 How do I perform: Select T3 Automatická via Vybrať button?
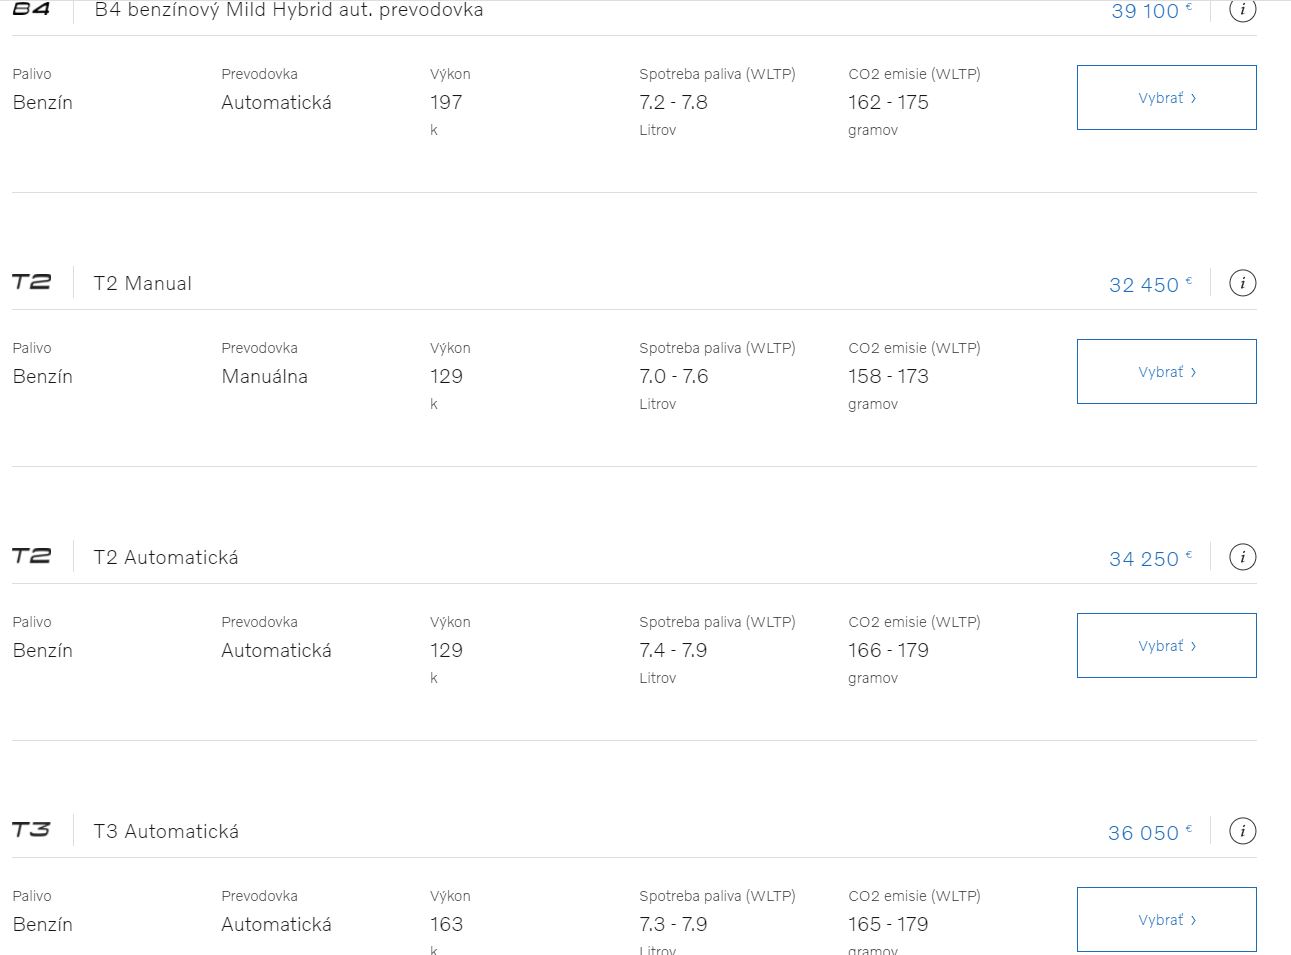(1166, 920)
